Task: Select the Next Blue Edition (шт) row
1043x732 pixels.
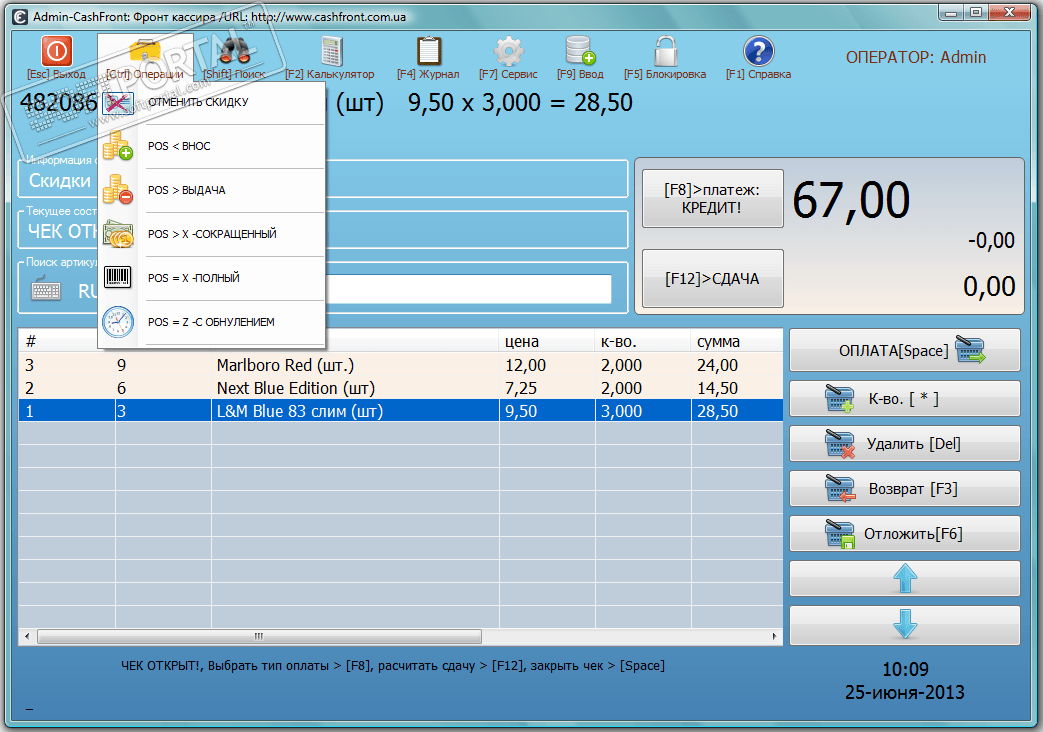Action: (400, 388)
